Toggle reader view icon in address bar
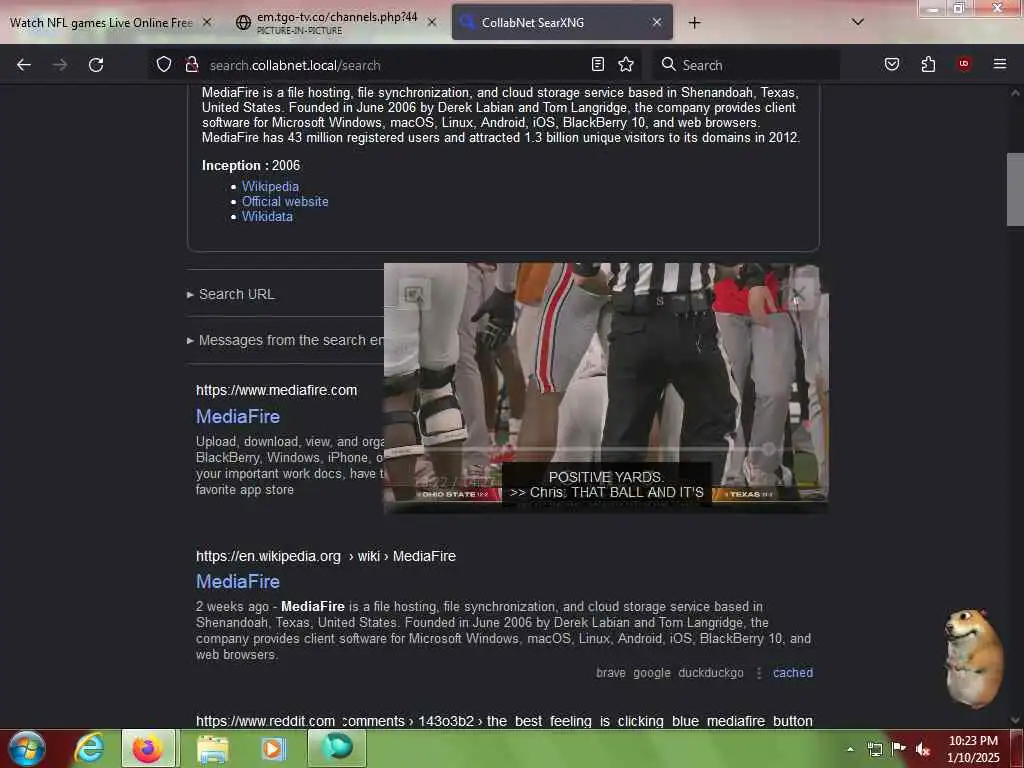 coord(598,64)
